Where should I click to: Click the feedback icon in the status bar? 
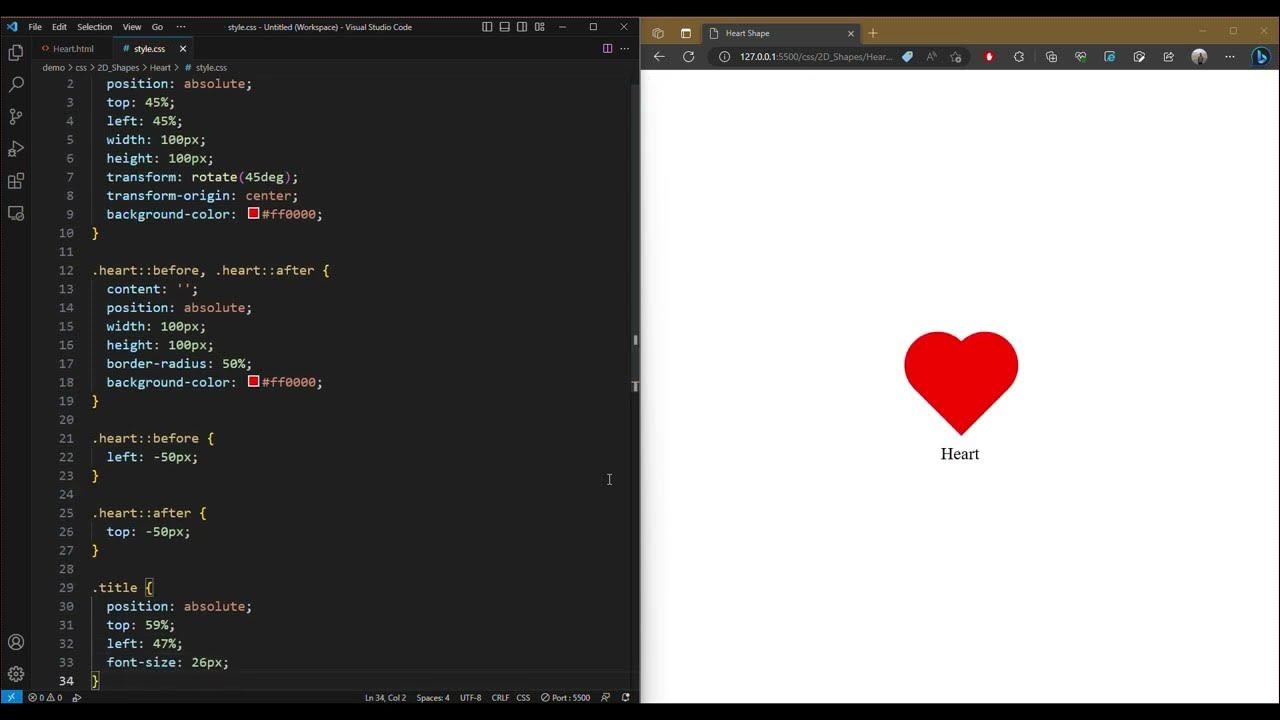(x=605, y=697)
